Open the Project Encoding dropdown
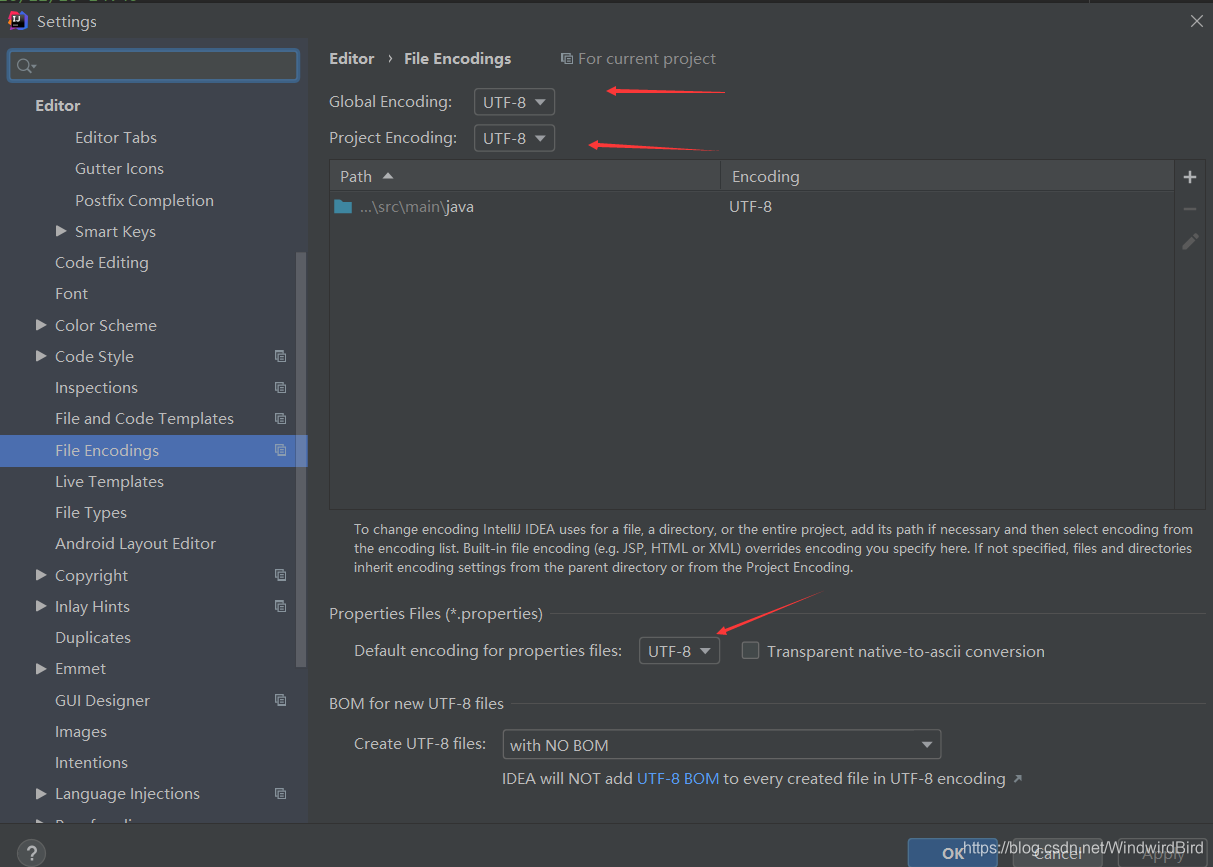The width and height of the screenshot is (1213, 867). click(x=514, y=138)
